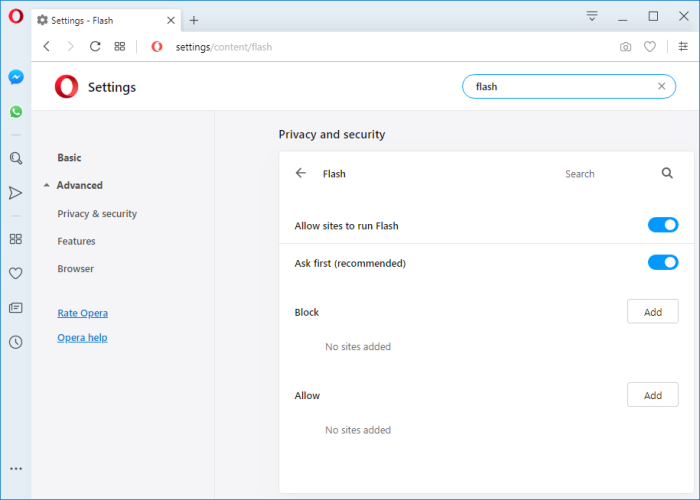Open a new tab with plus button

194,21
